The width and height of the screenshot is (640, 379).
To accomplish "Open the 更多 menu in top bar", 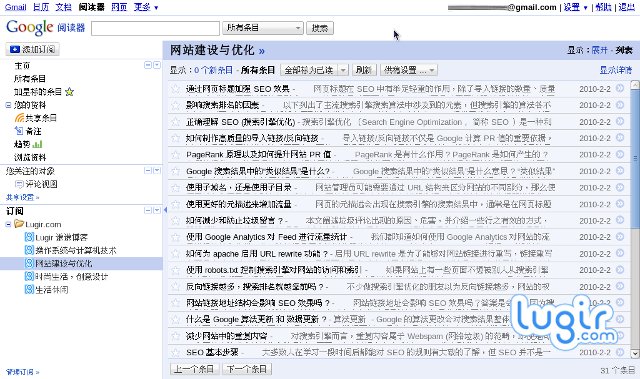I will 146,7.
